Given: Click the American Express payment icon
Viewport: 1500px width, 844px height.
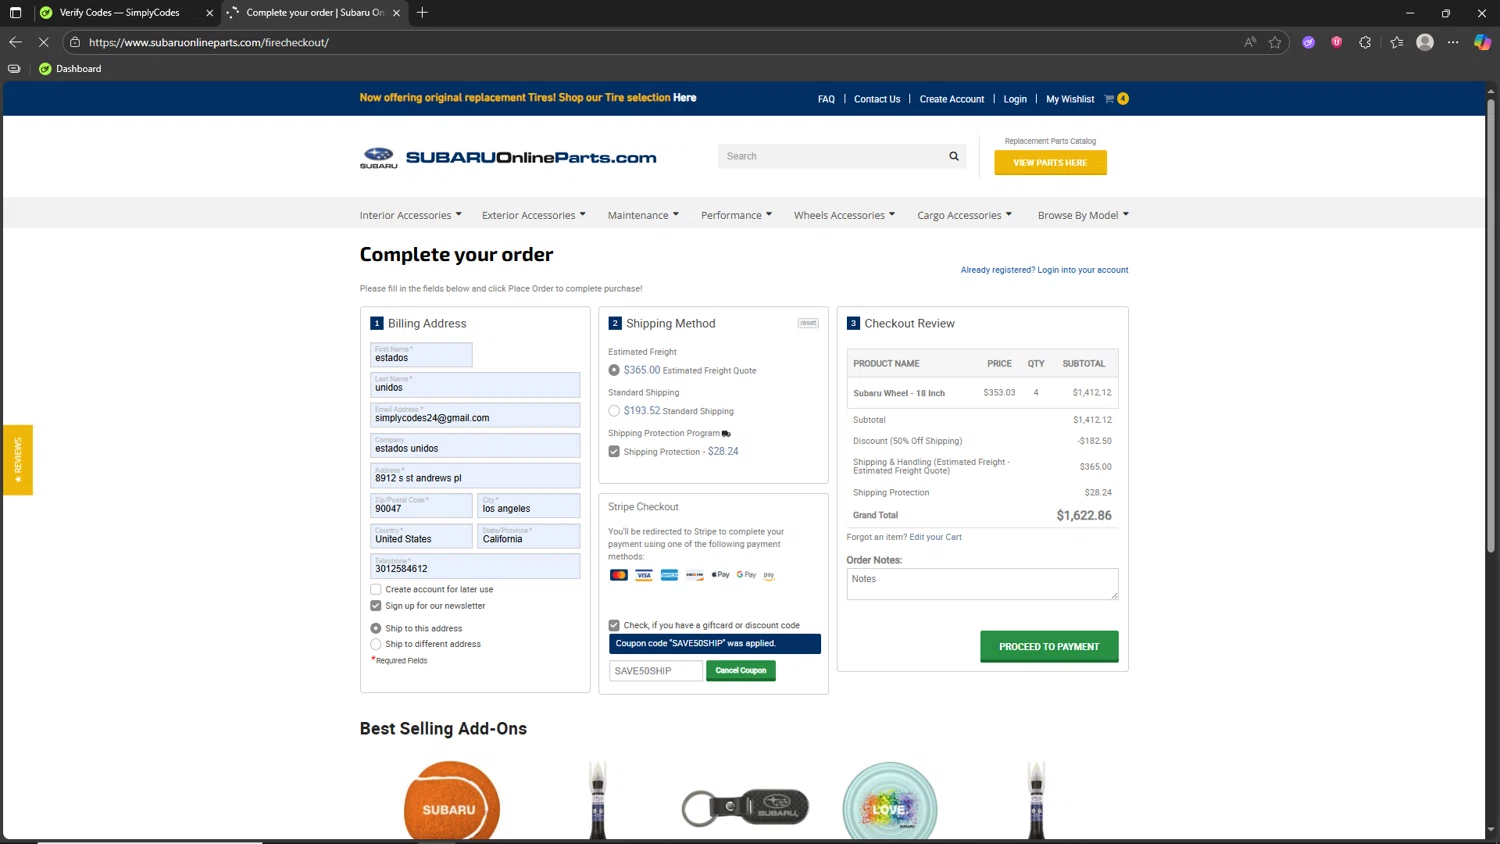Looking at the screenshot, I should pos(669,575).
